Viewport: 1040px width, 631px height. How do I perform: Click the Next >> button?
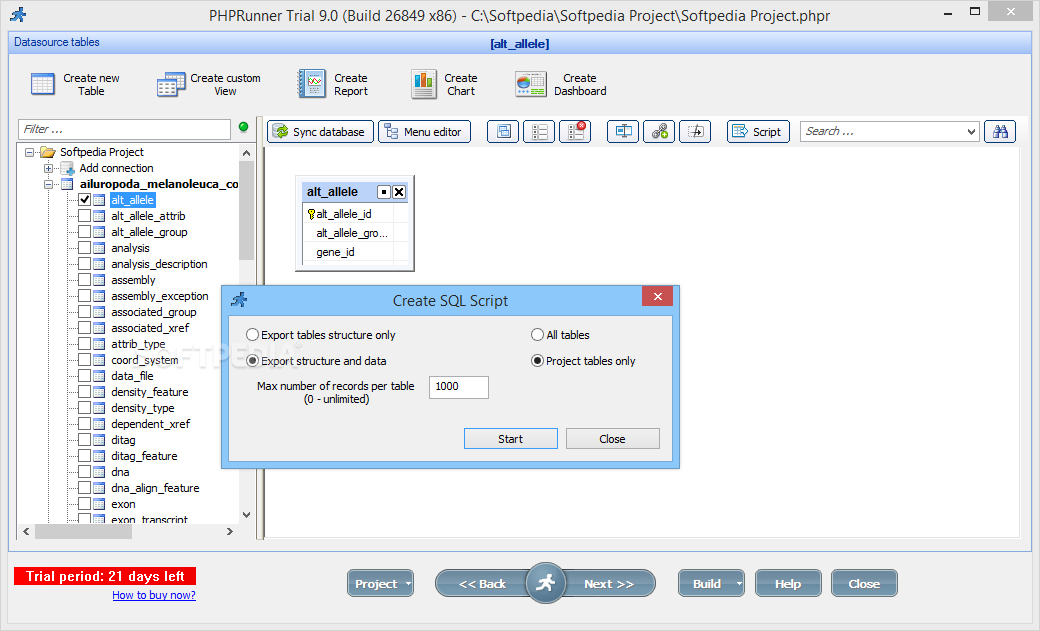(x=608, y=584)
